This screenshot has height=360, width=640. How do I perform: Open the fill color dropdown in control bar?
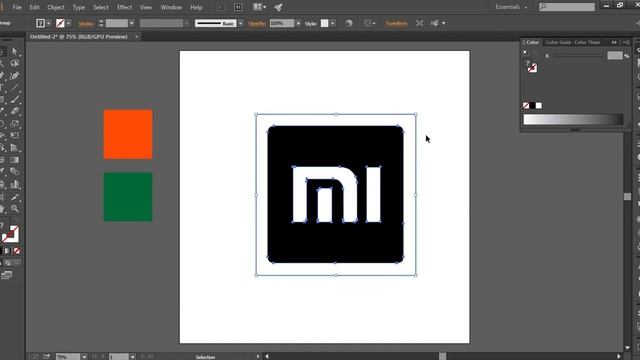49,23
